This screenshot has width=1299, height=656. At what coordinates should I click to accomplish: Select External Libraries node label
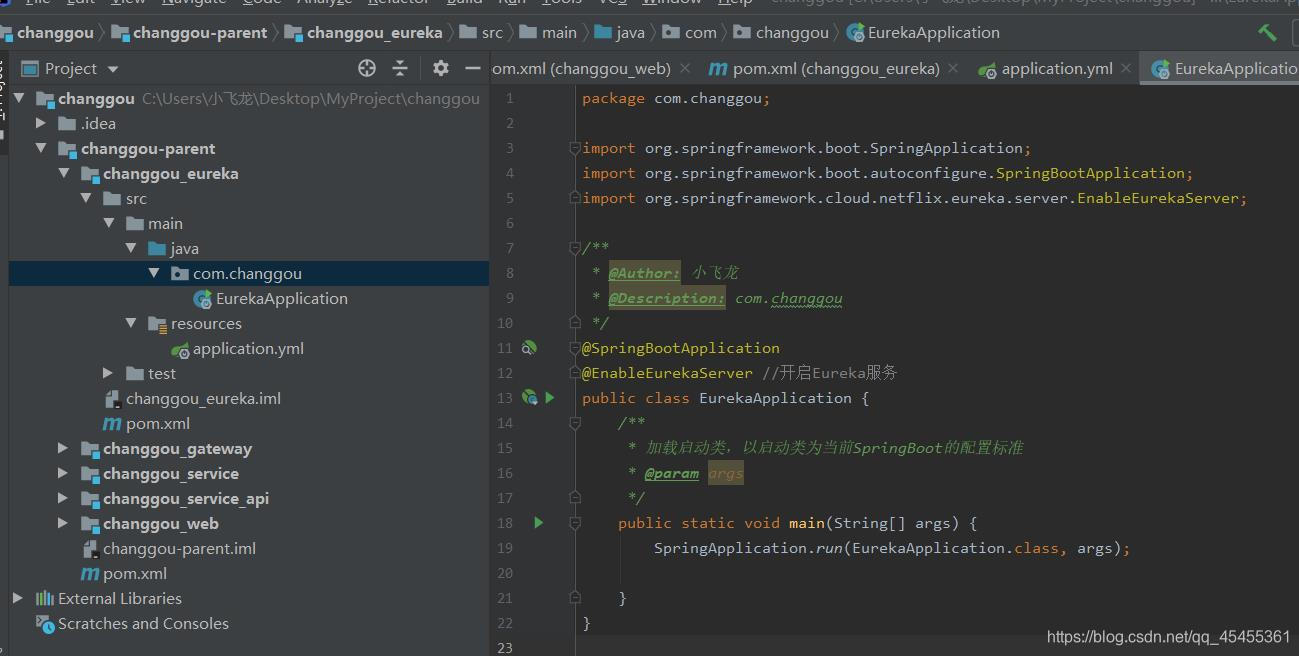click(x=120, y=598)
